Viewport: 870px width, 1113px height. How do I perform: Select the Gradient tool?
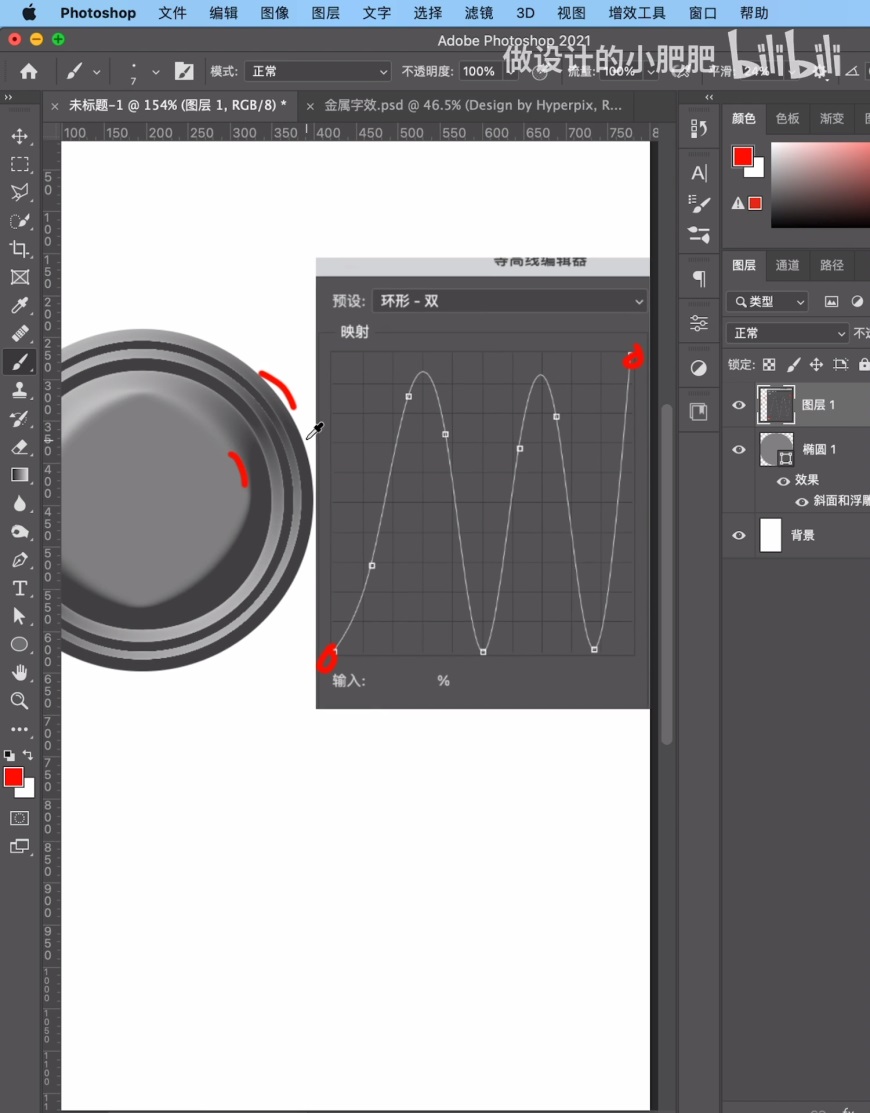tap(19, 474)
